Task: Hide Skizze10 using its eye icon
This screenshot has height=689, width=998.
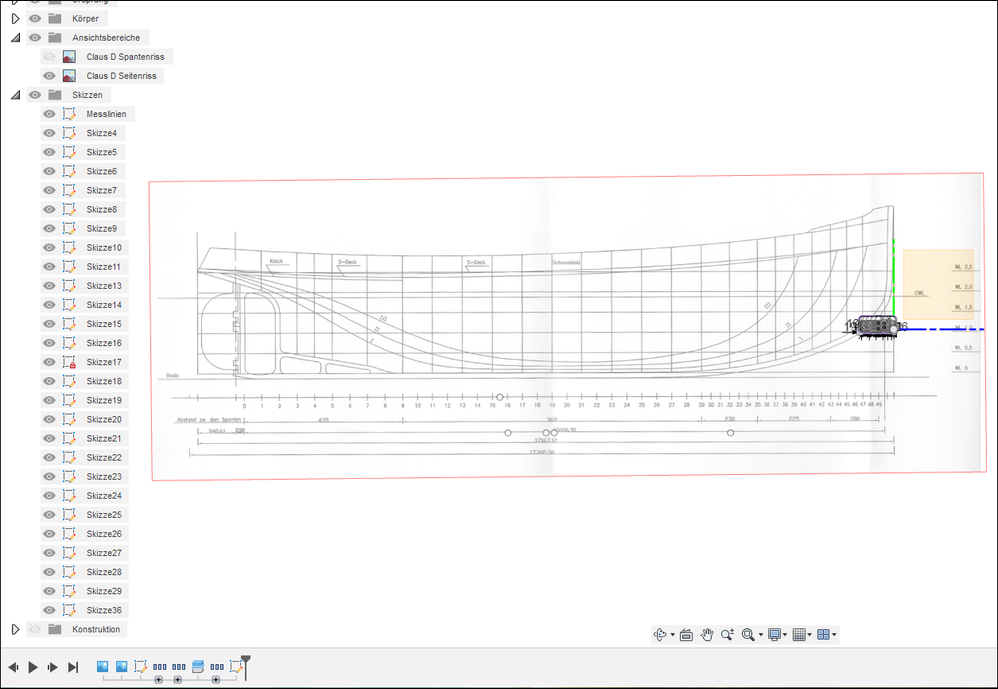Action: point(49,247)
